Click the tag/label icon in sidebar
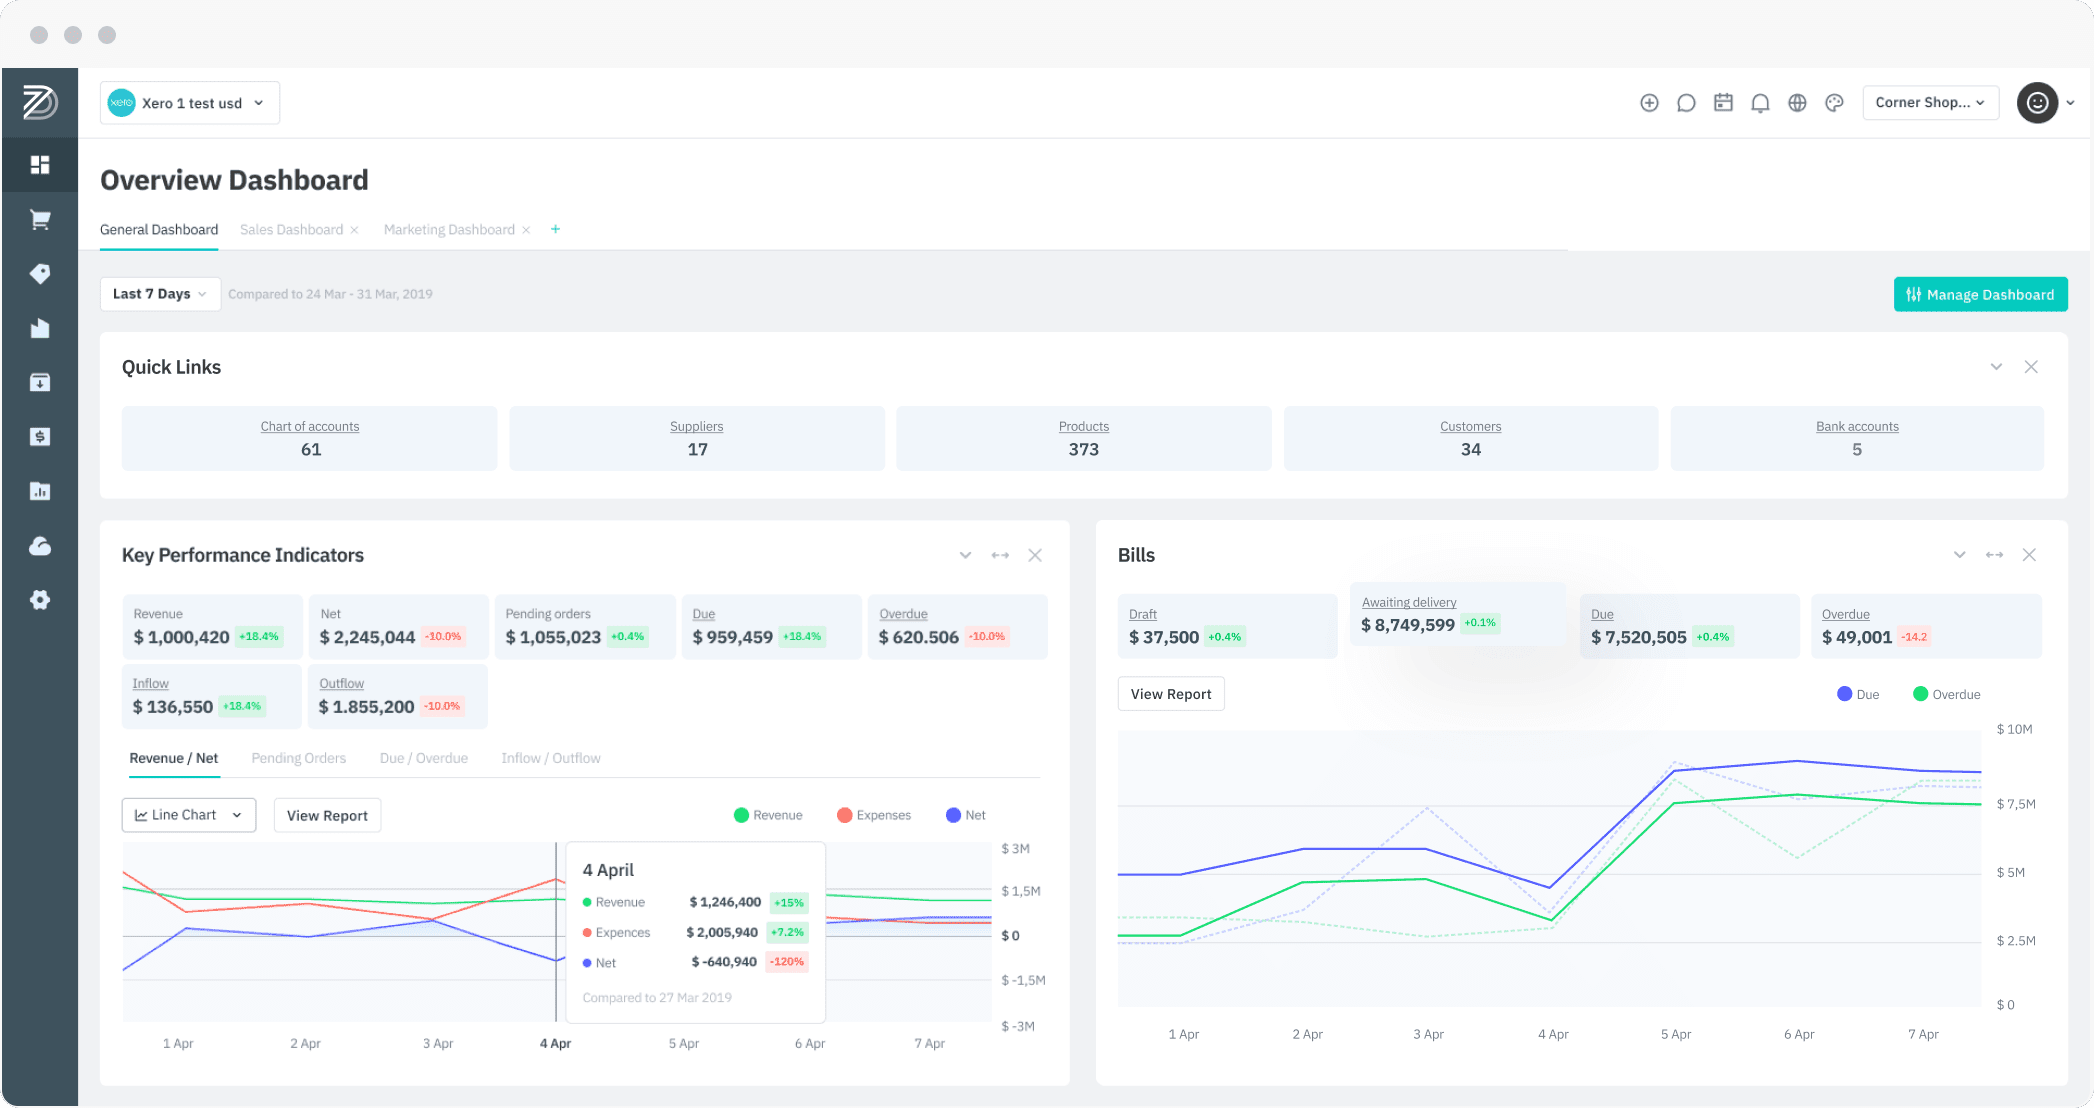Image resolution: width=2094 pixels, height=1108 pixels. pos(39,273)
